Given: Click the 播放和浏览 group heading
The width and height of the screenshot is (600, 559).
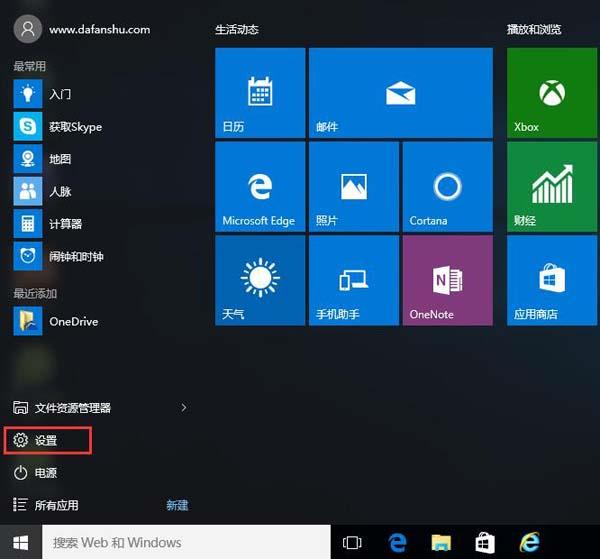Looking at the screenshot, I should [534, 29].
